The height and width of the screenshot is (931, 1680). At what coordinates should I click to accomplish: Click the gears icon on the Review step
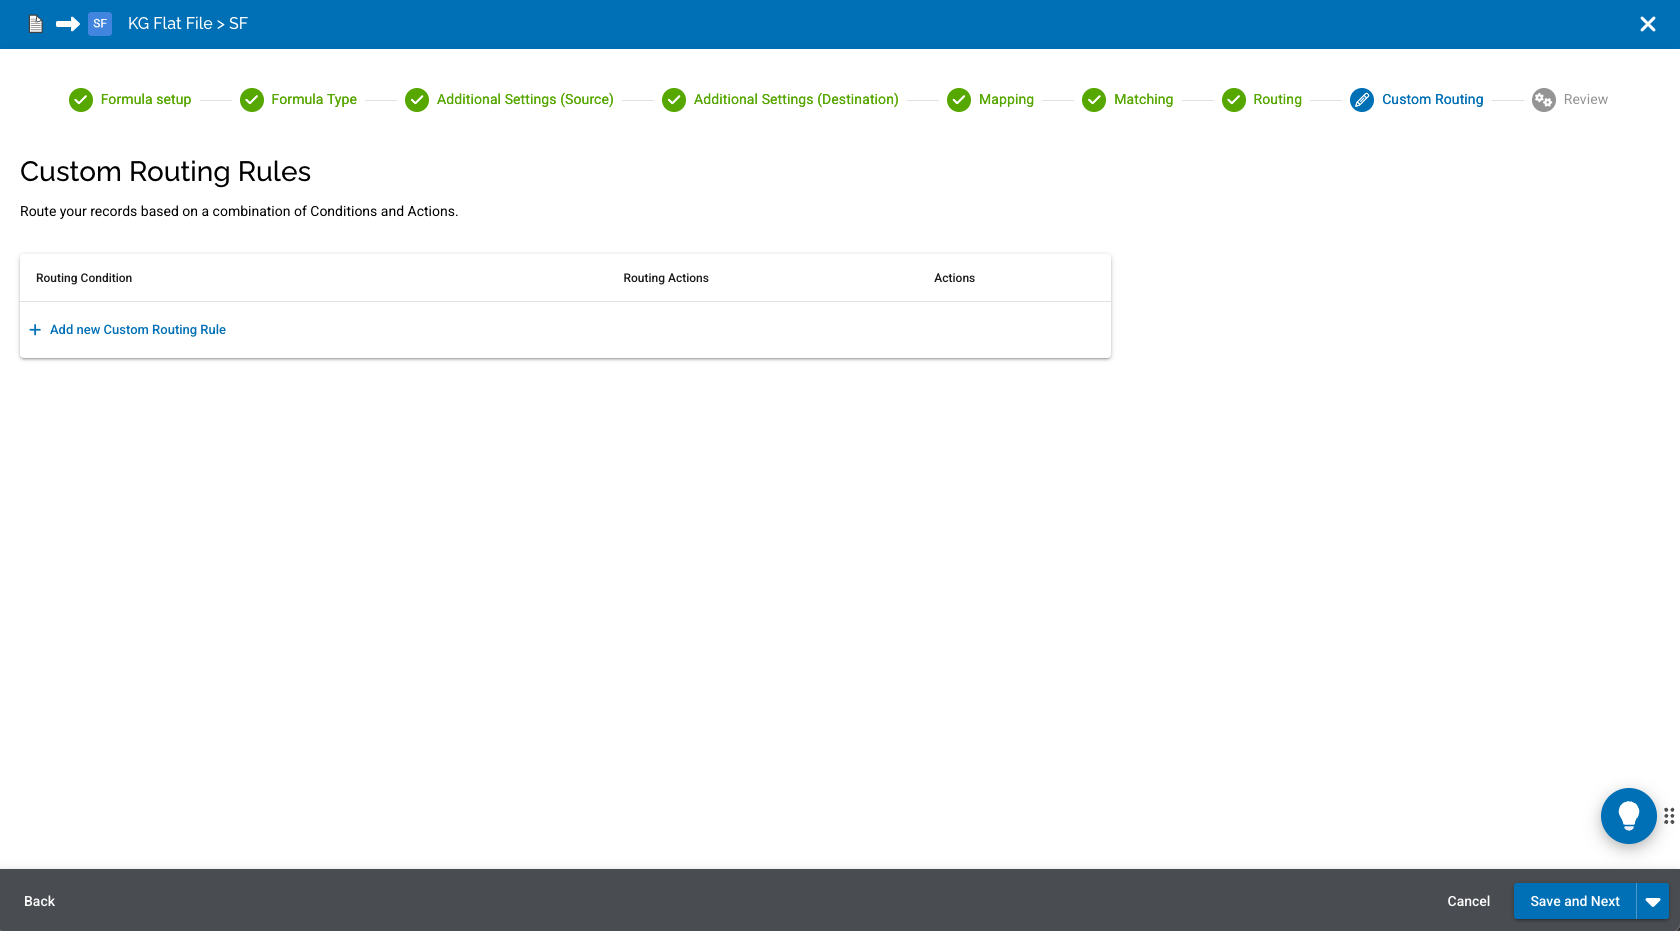point(1543,99)
